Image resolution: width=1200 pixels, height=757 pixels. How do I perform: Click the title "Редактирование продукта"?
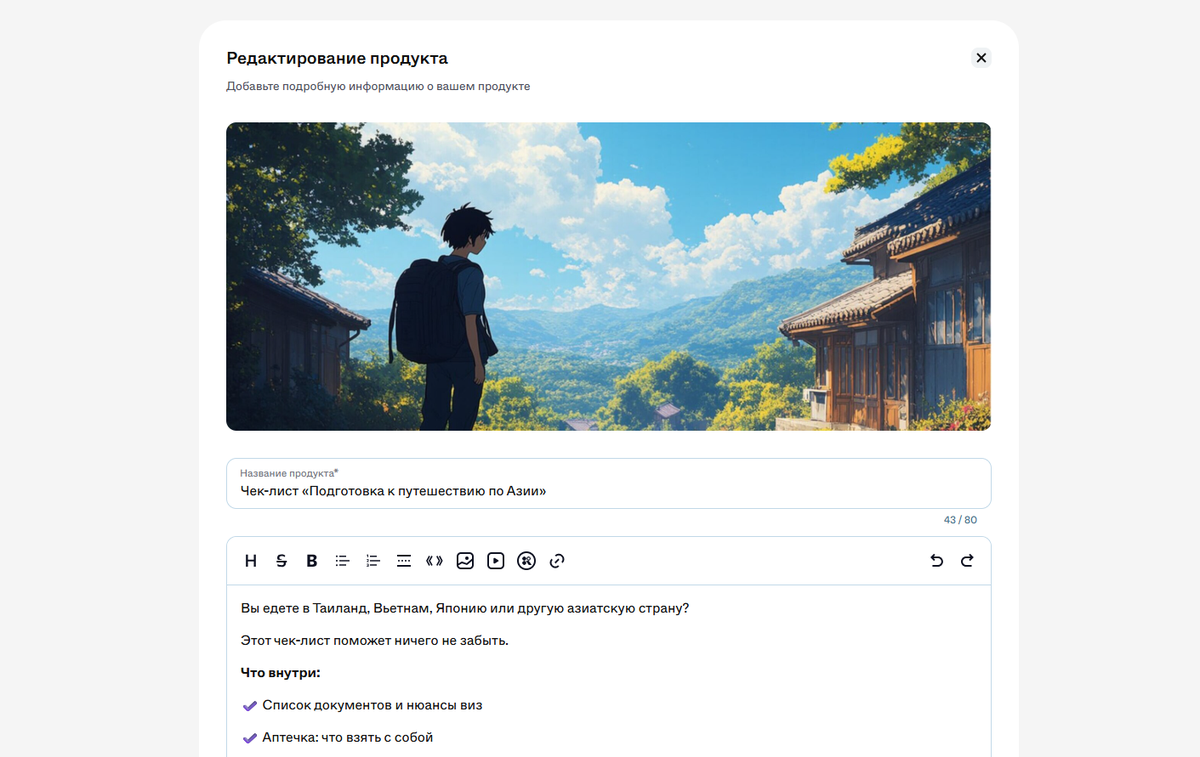[x=337, y=58]
